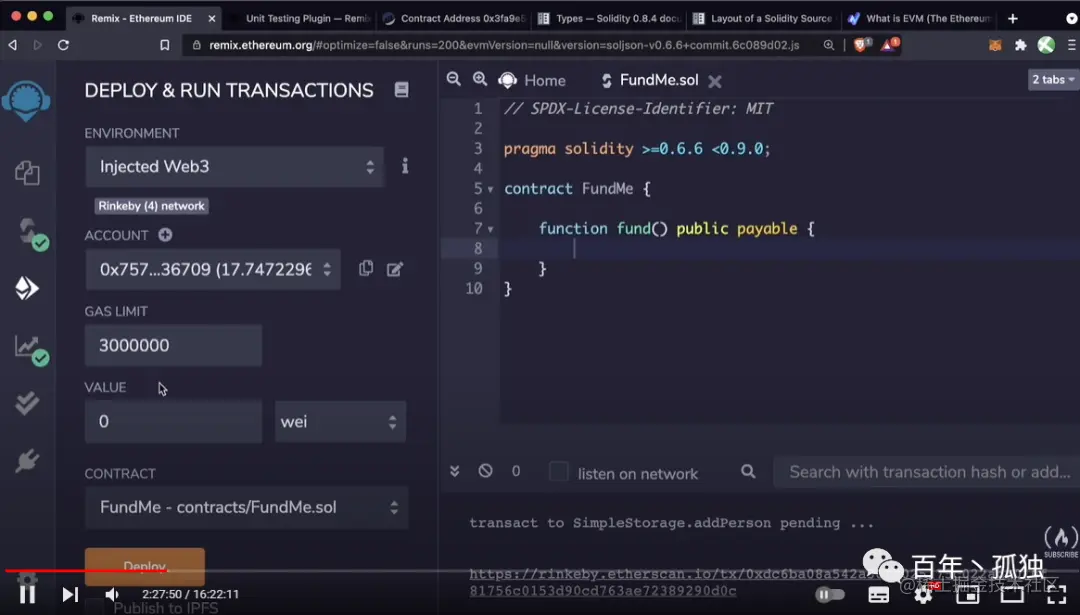The image size is (1080, 615).
Task: Open the Environment Injected Web3 dropdown
Action: pos(234,167)
